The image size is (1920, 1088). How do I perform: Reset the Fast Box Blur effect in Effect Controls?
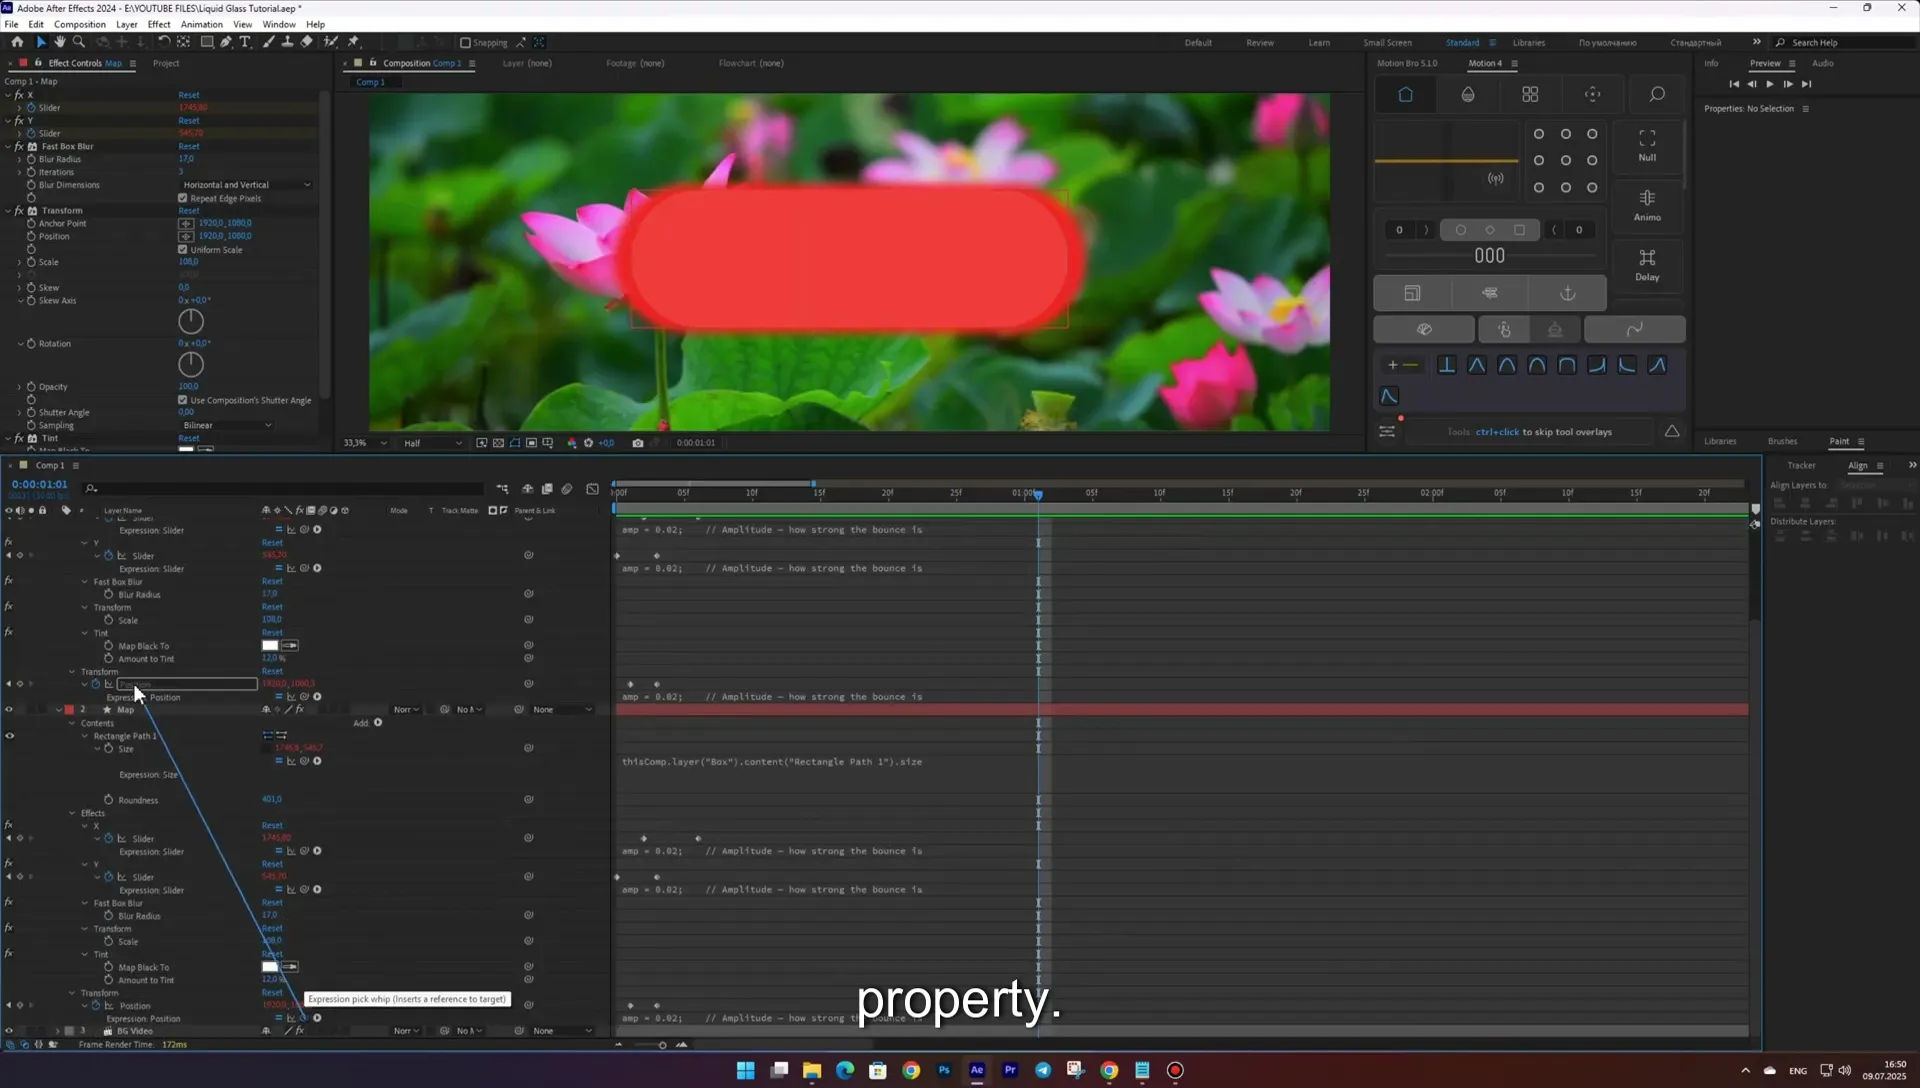point(189,146)
